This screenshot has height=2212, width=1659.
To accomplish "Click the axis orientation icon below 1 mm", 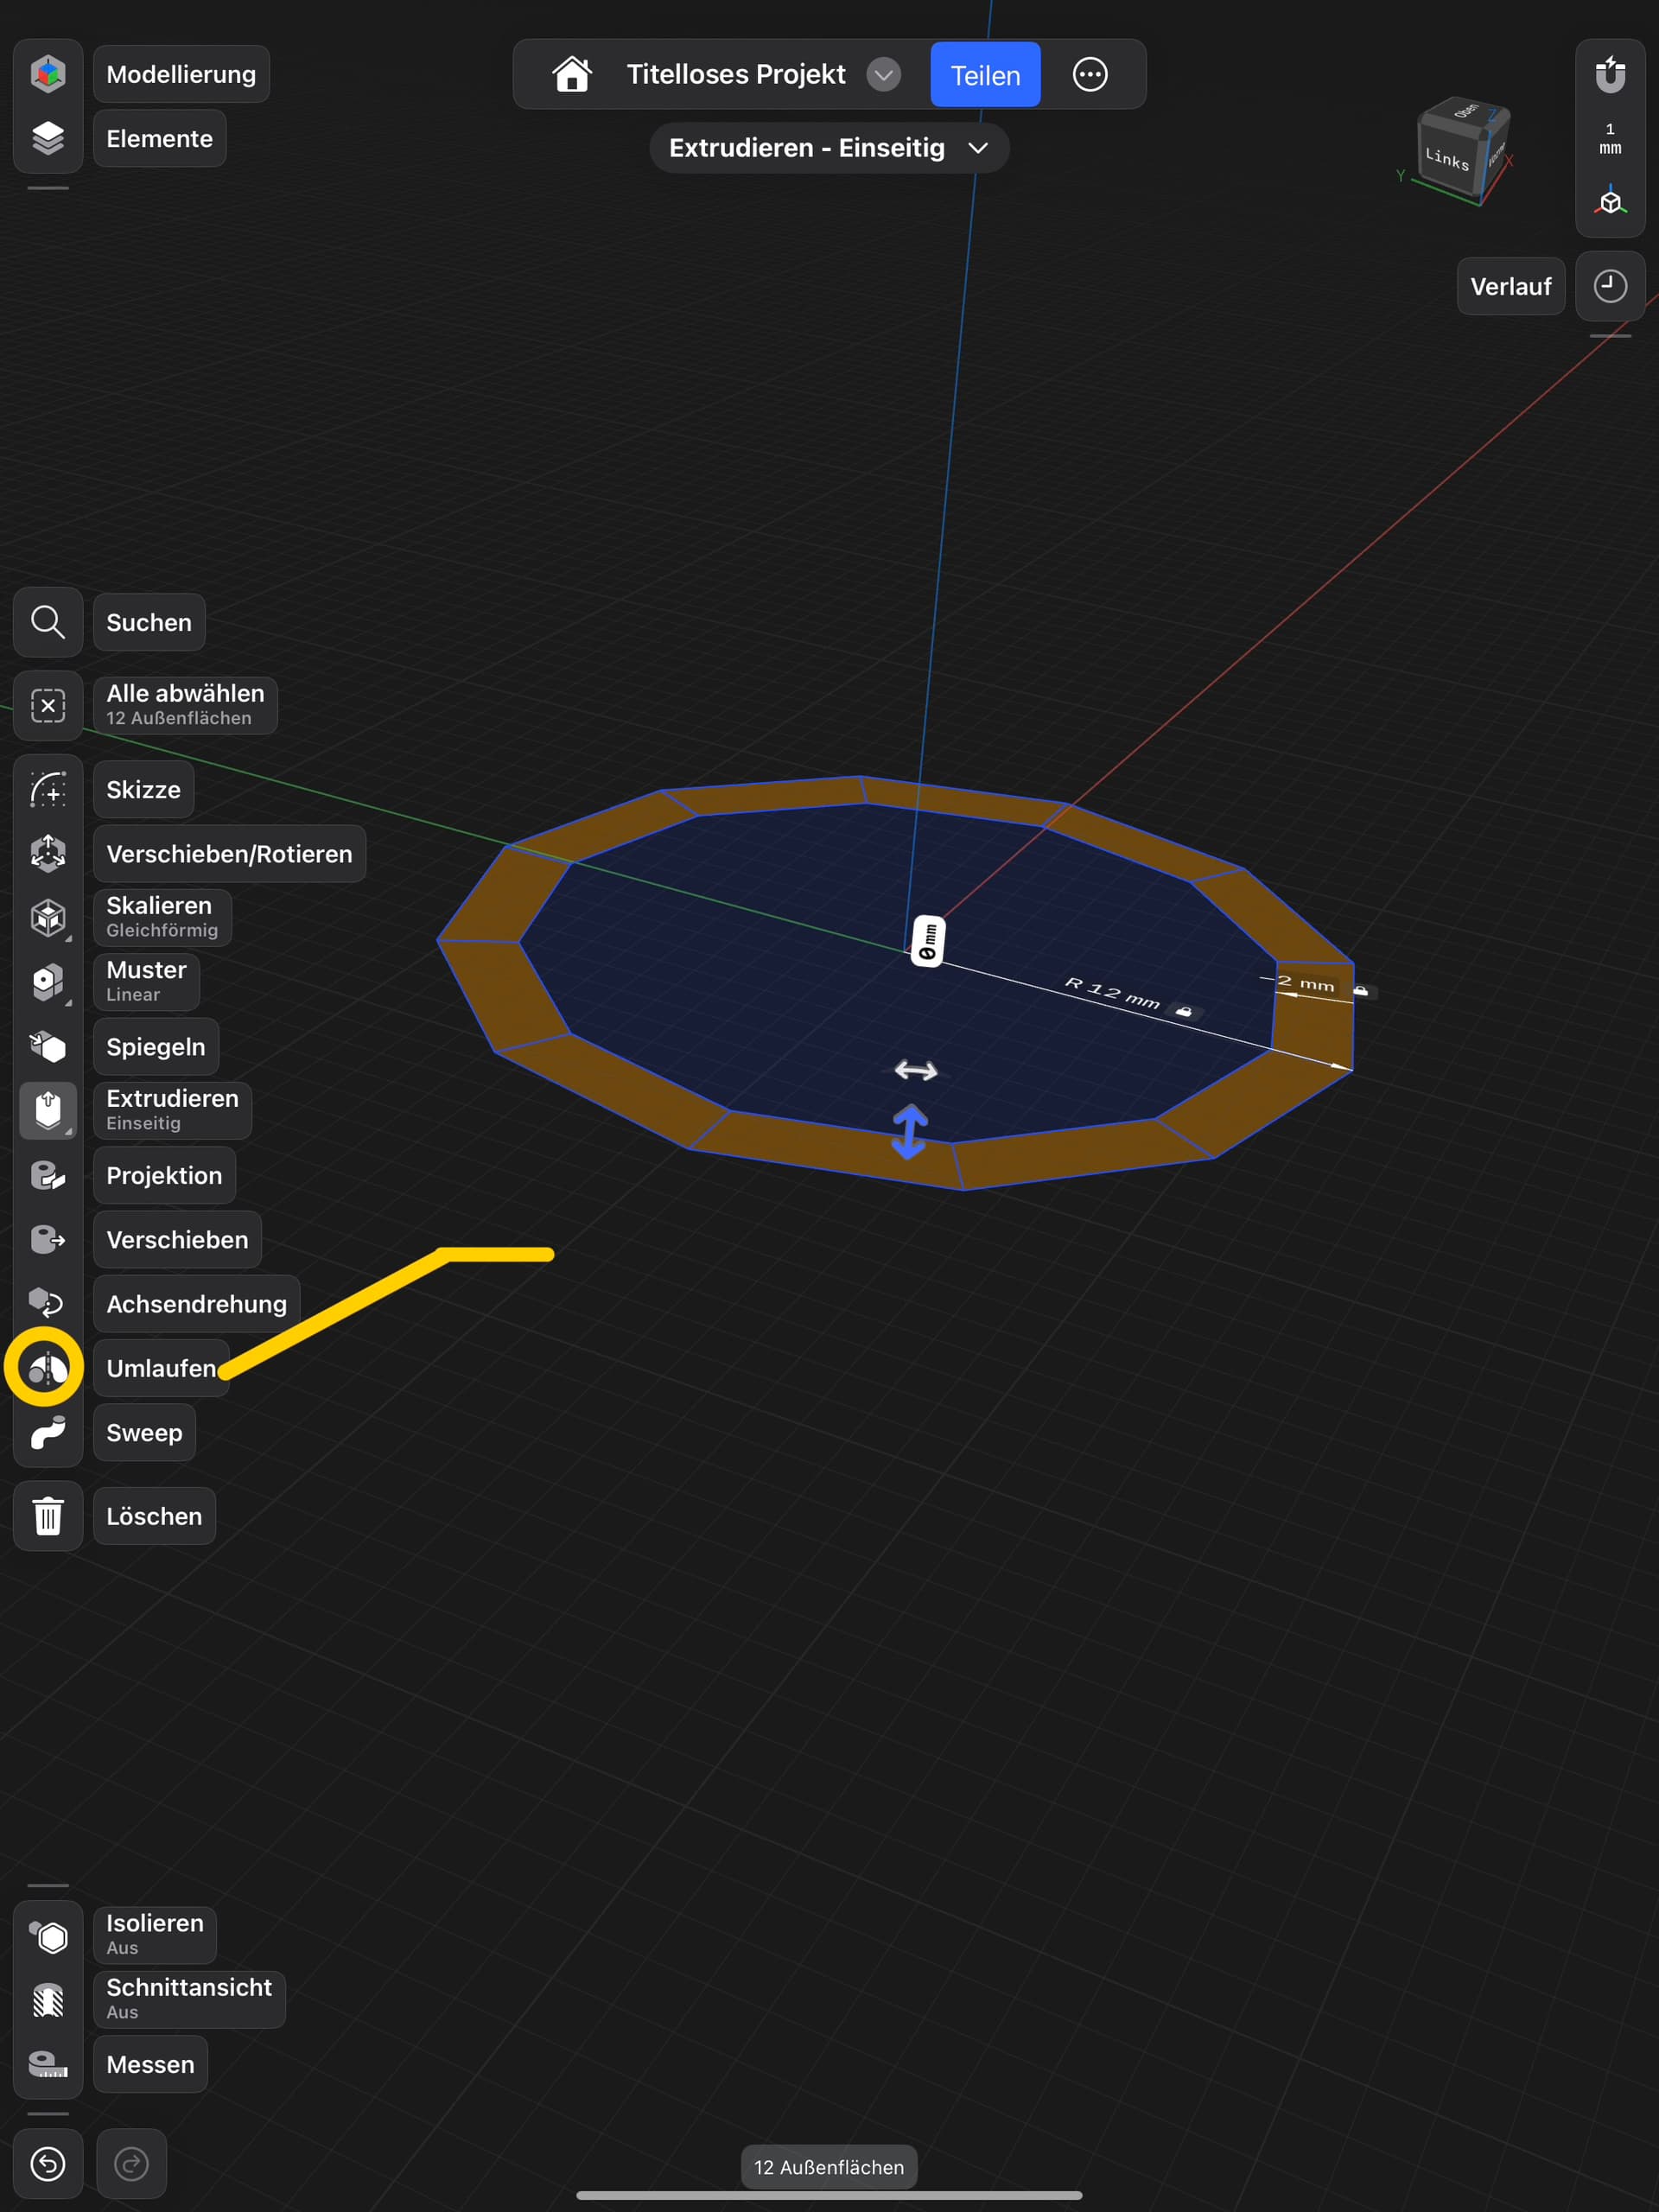I will pos(1610,200).
